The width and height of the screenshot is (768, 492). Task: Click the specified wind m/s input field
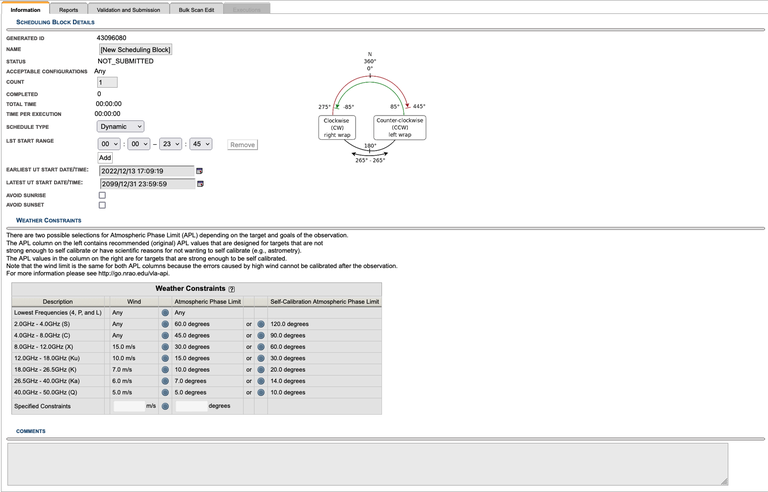pyautogui.click(x=128, y=406)
